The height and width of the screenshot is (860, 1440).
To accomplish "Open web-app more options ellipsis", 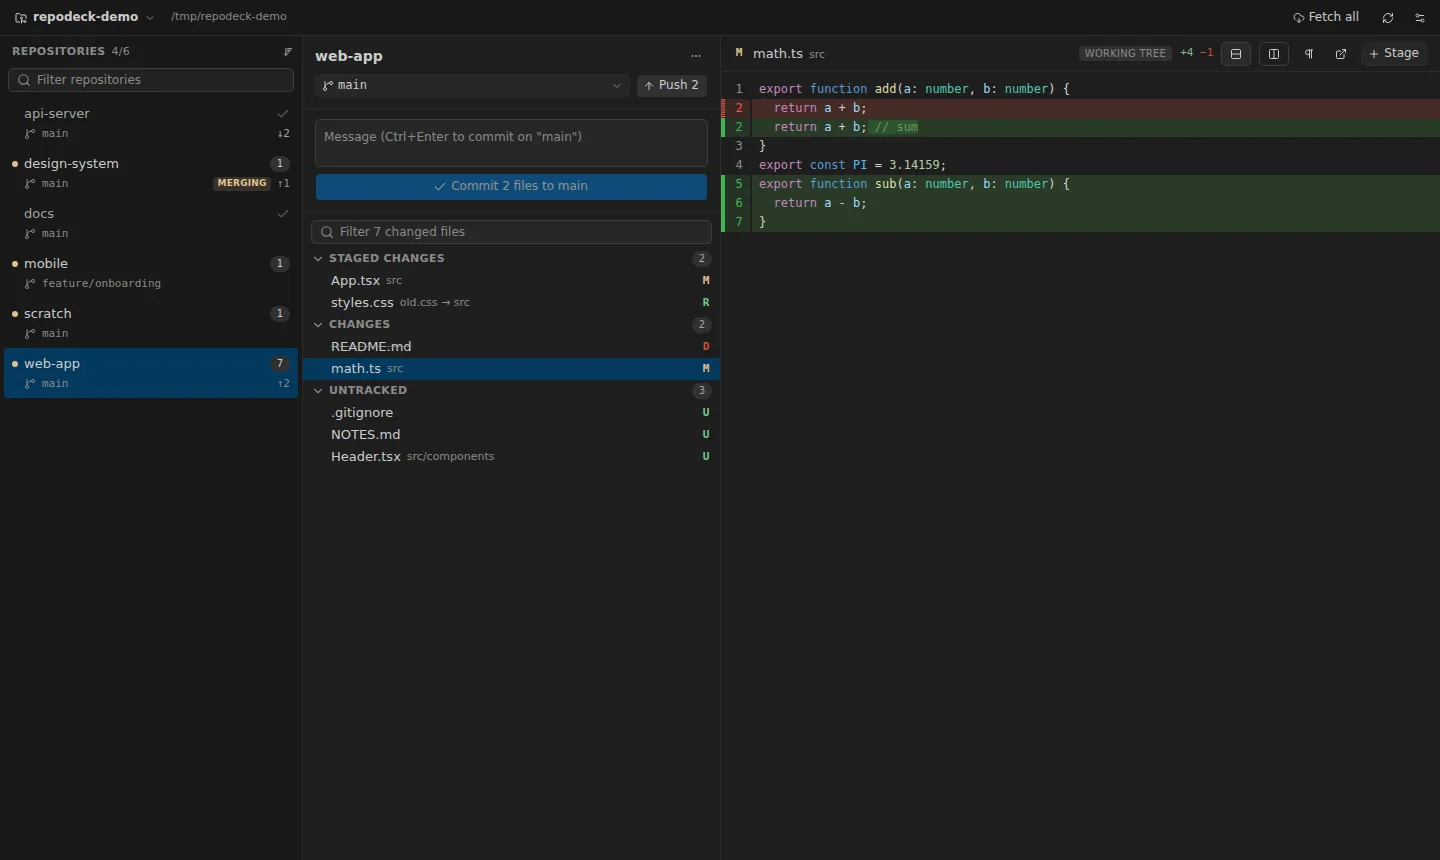I will (x=696, y=56).
